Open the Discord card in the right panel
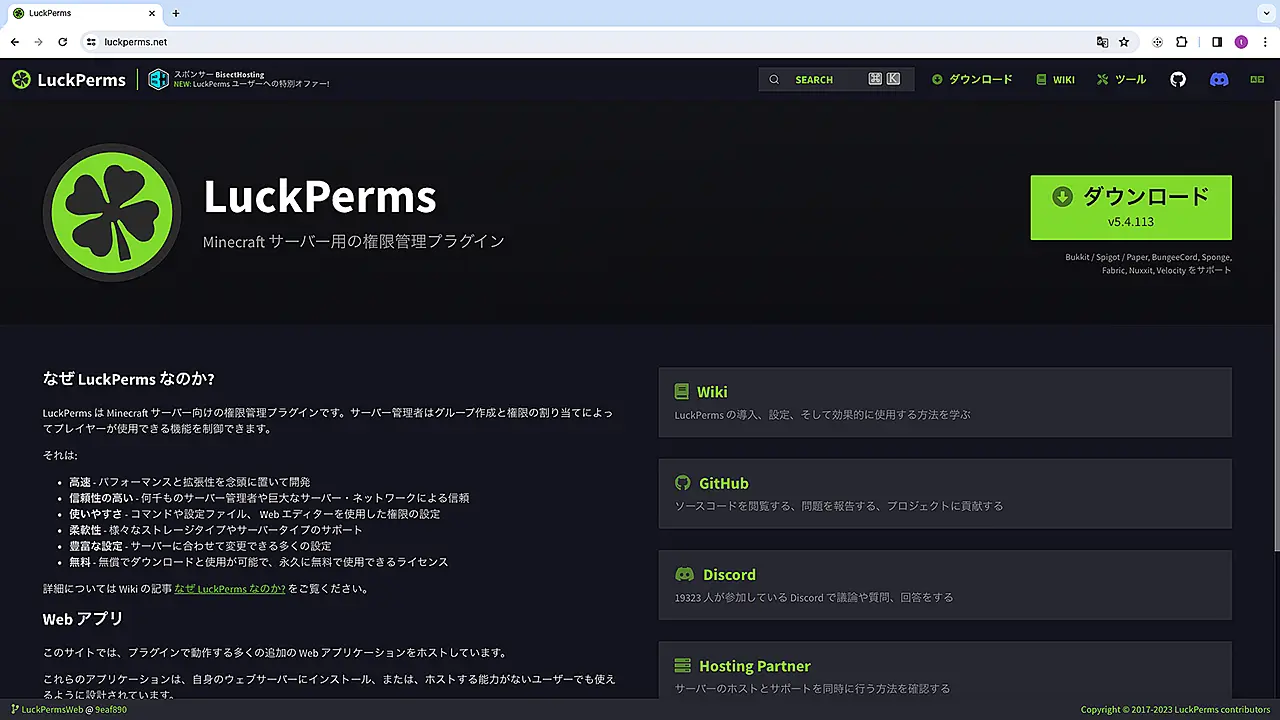Screen dimensions: 1280x720 pos(944,584)
